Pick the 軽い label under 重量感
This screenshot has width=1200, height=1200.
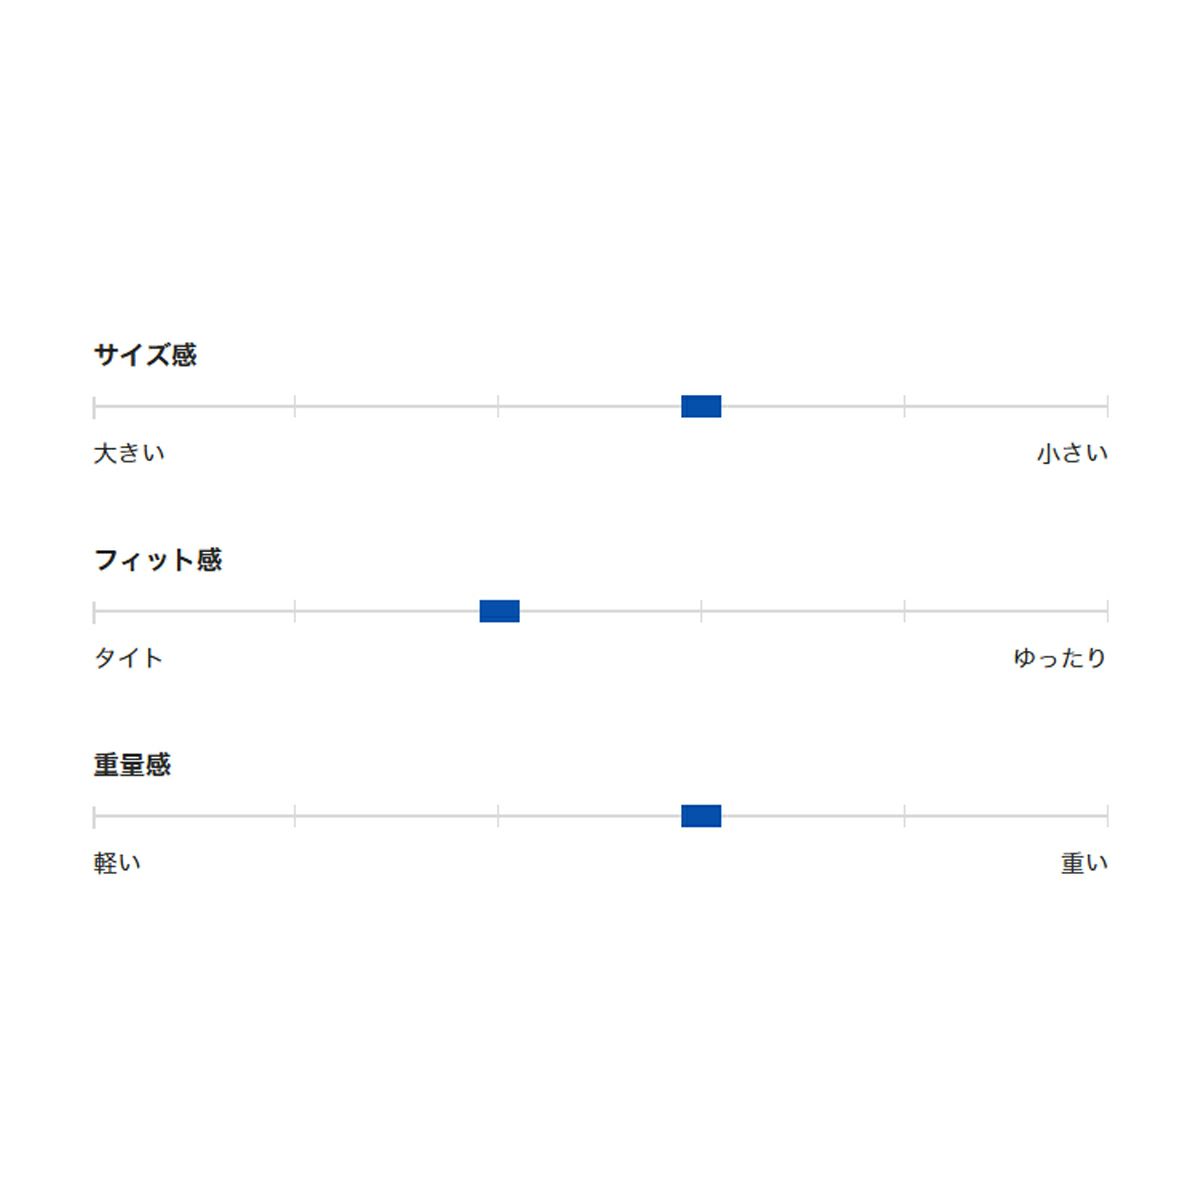click(117, 863)
